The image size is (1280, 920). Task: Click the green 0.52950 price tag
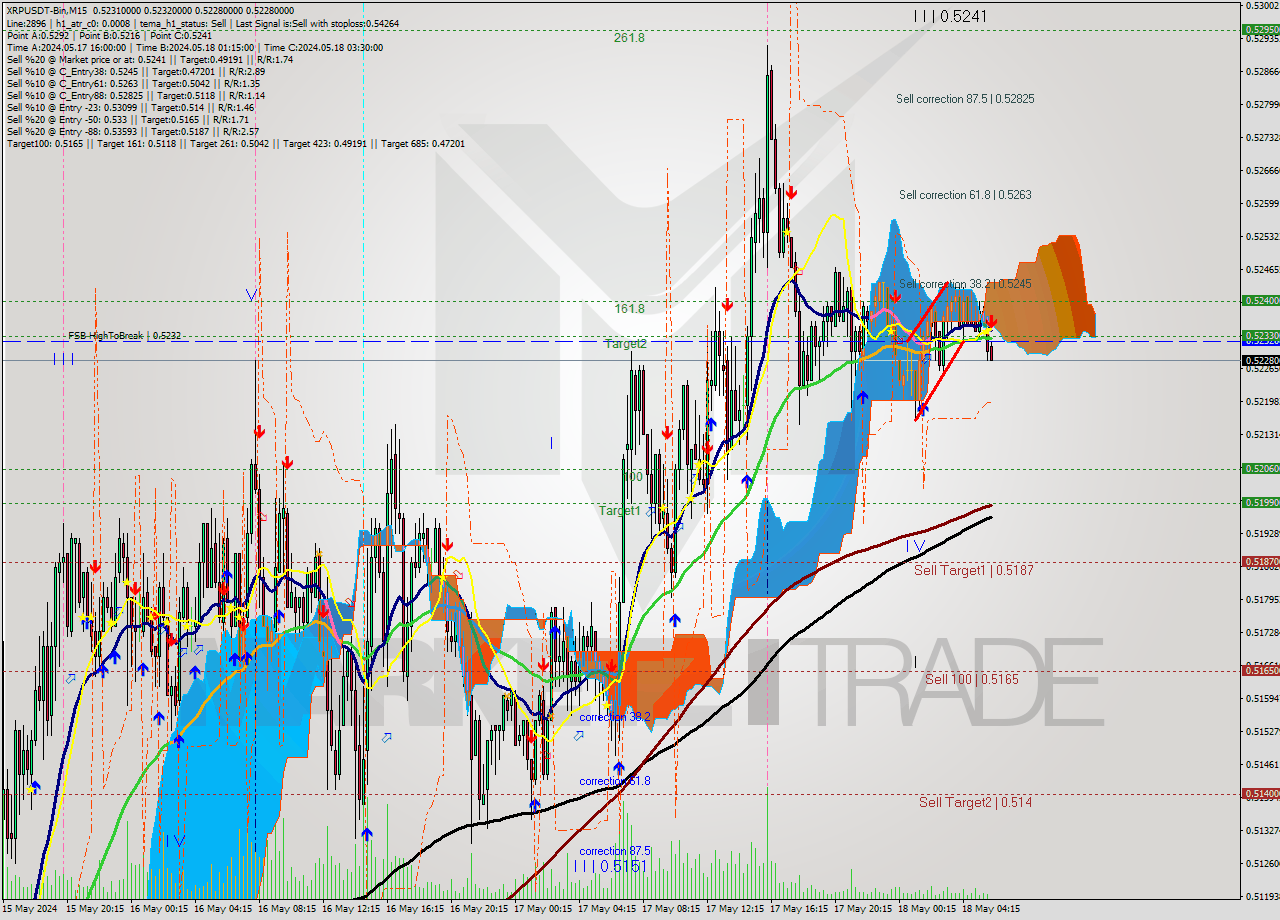(1260, 30)
